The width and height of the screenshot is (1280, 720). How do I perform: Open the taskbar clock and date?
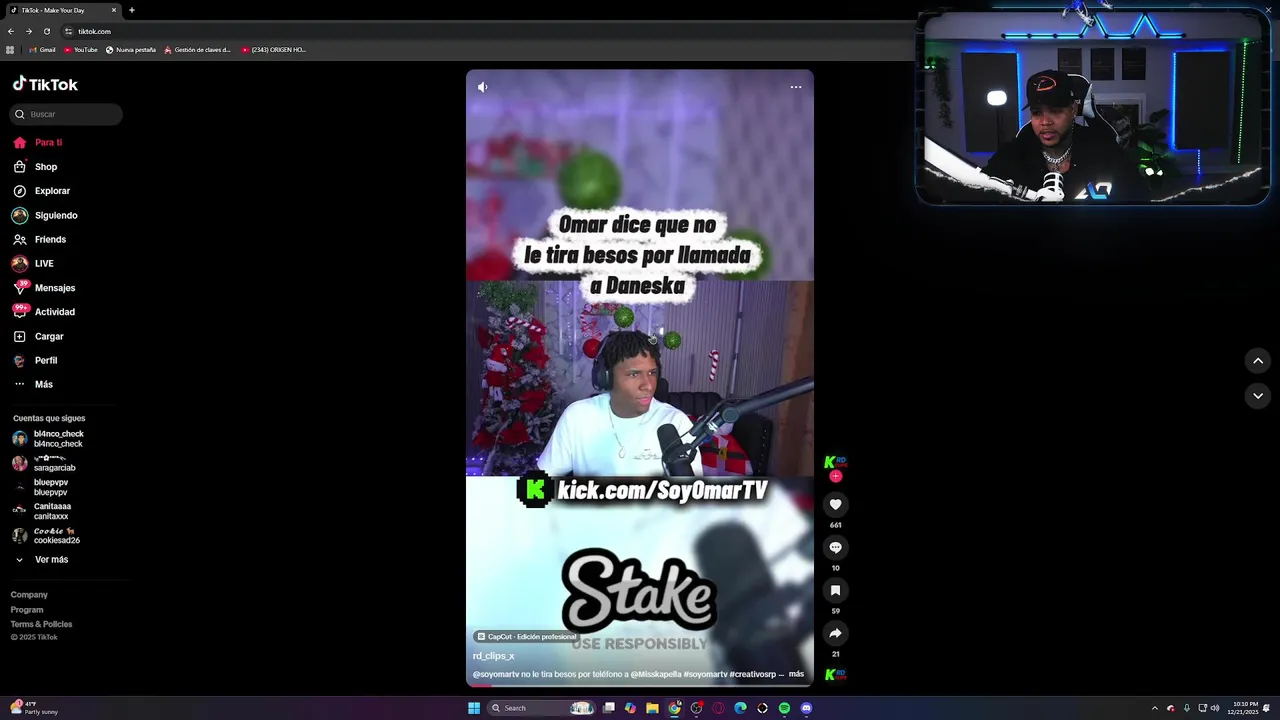(1245, 708)
